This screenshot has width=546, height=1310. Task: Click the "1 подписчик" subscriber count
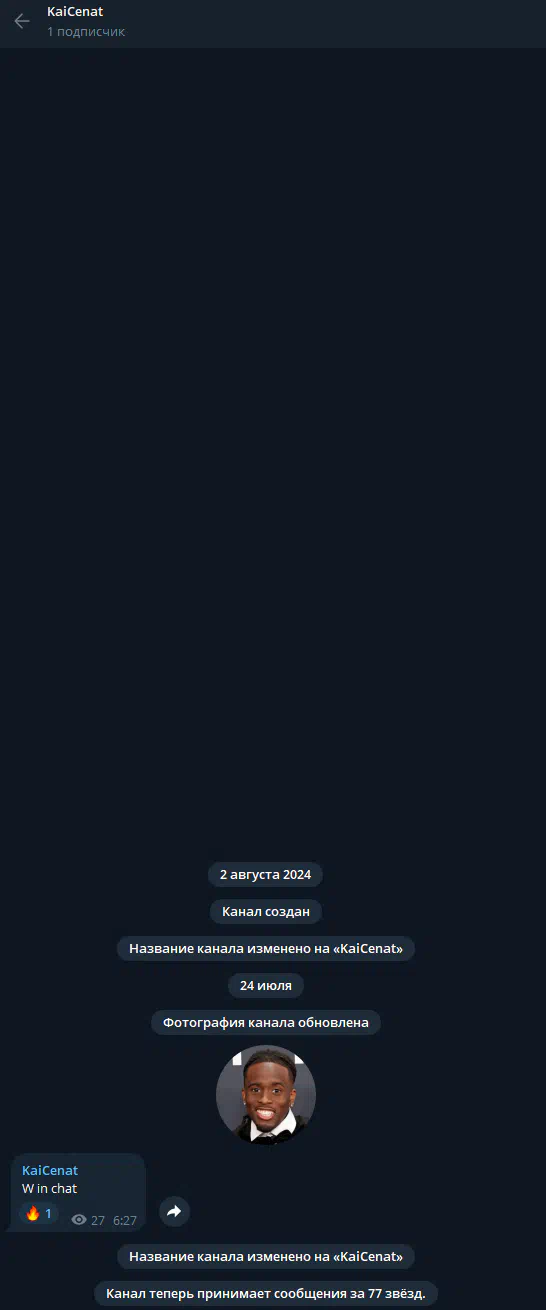[x=86, y=32]
